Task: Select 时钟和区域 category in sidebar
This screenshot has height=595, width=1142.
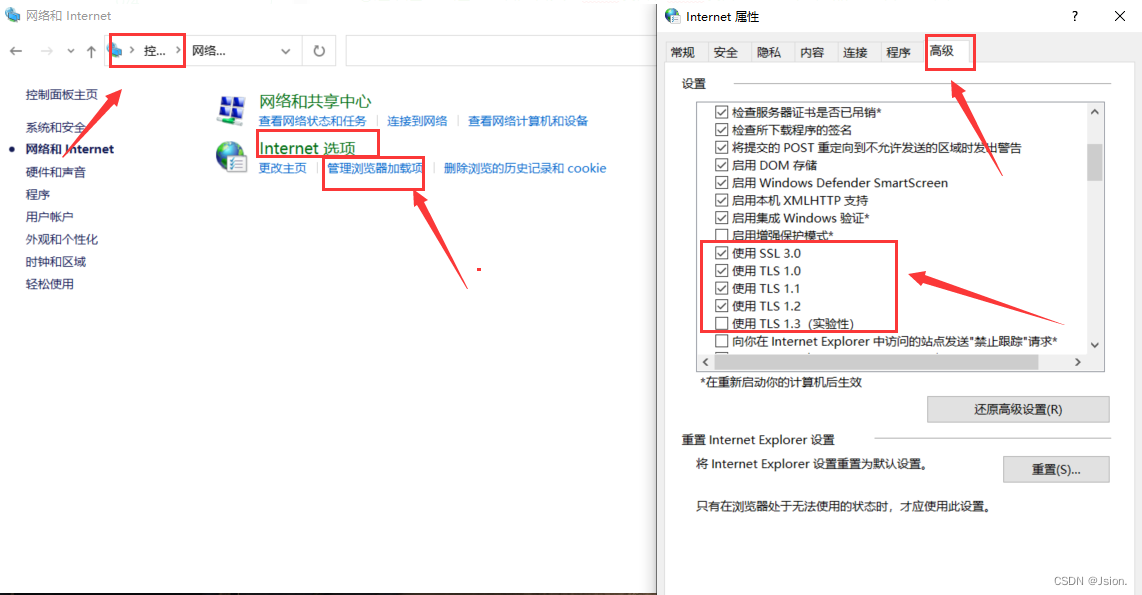Action: (x=55, y=262)
